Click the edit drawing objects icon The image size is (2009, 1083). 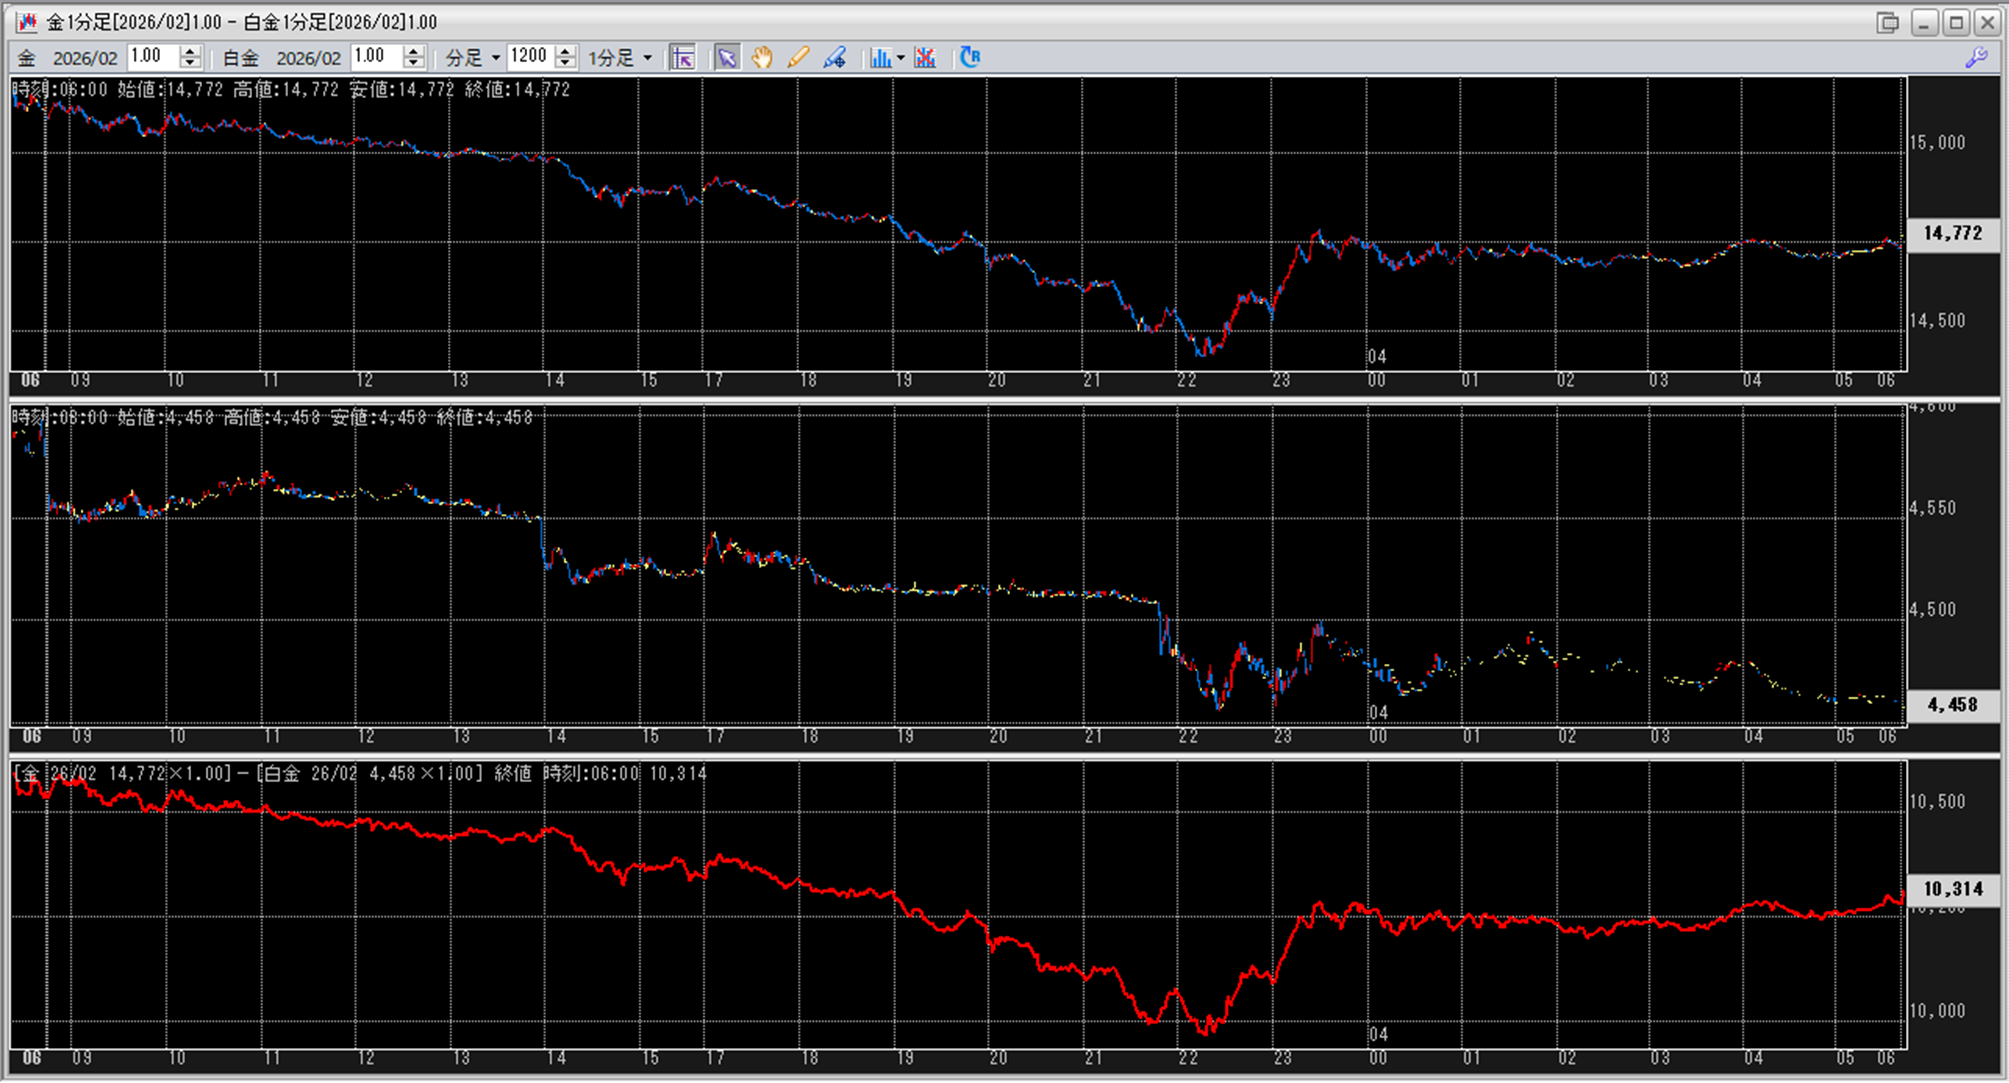coord(835,58)
